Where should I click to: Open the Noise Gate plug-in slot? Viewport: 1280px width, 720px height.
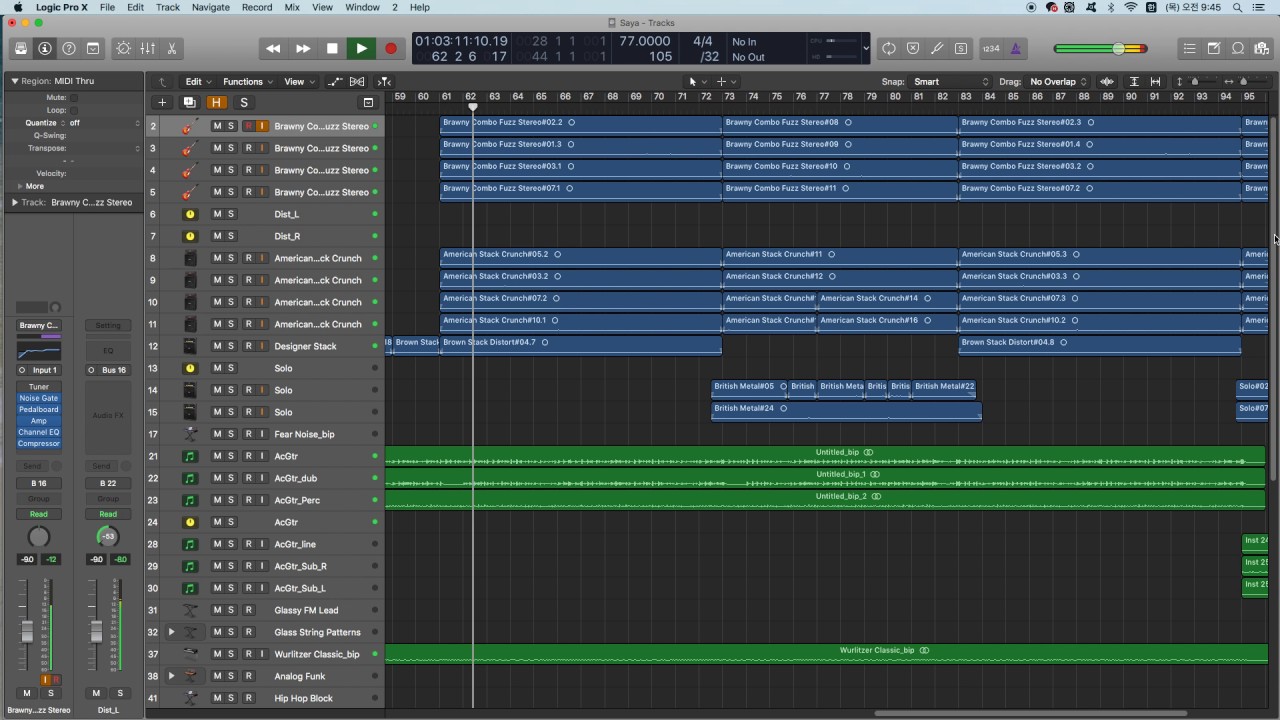coord(39,398)
